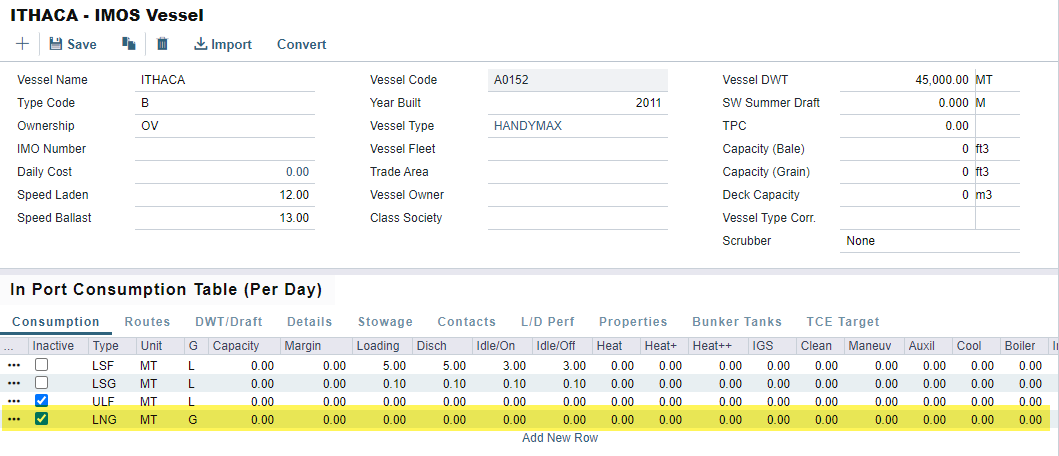Click the Add New Row link
Image resolution: width=1059 pixels, height=456 pixels.
(x=560, y=438)
